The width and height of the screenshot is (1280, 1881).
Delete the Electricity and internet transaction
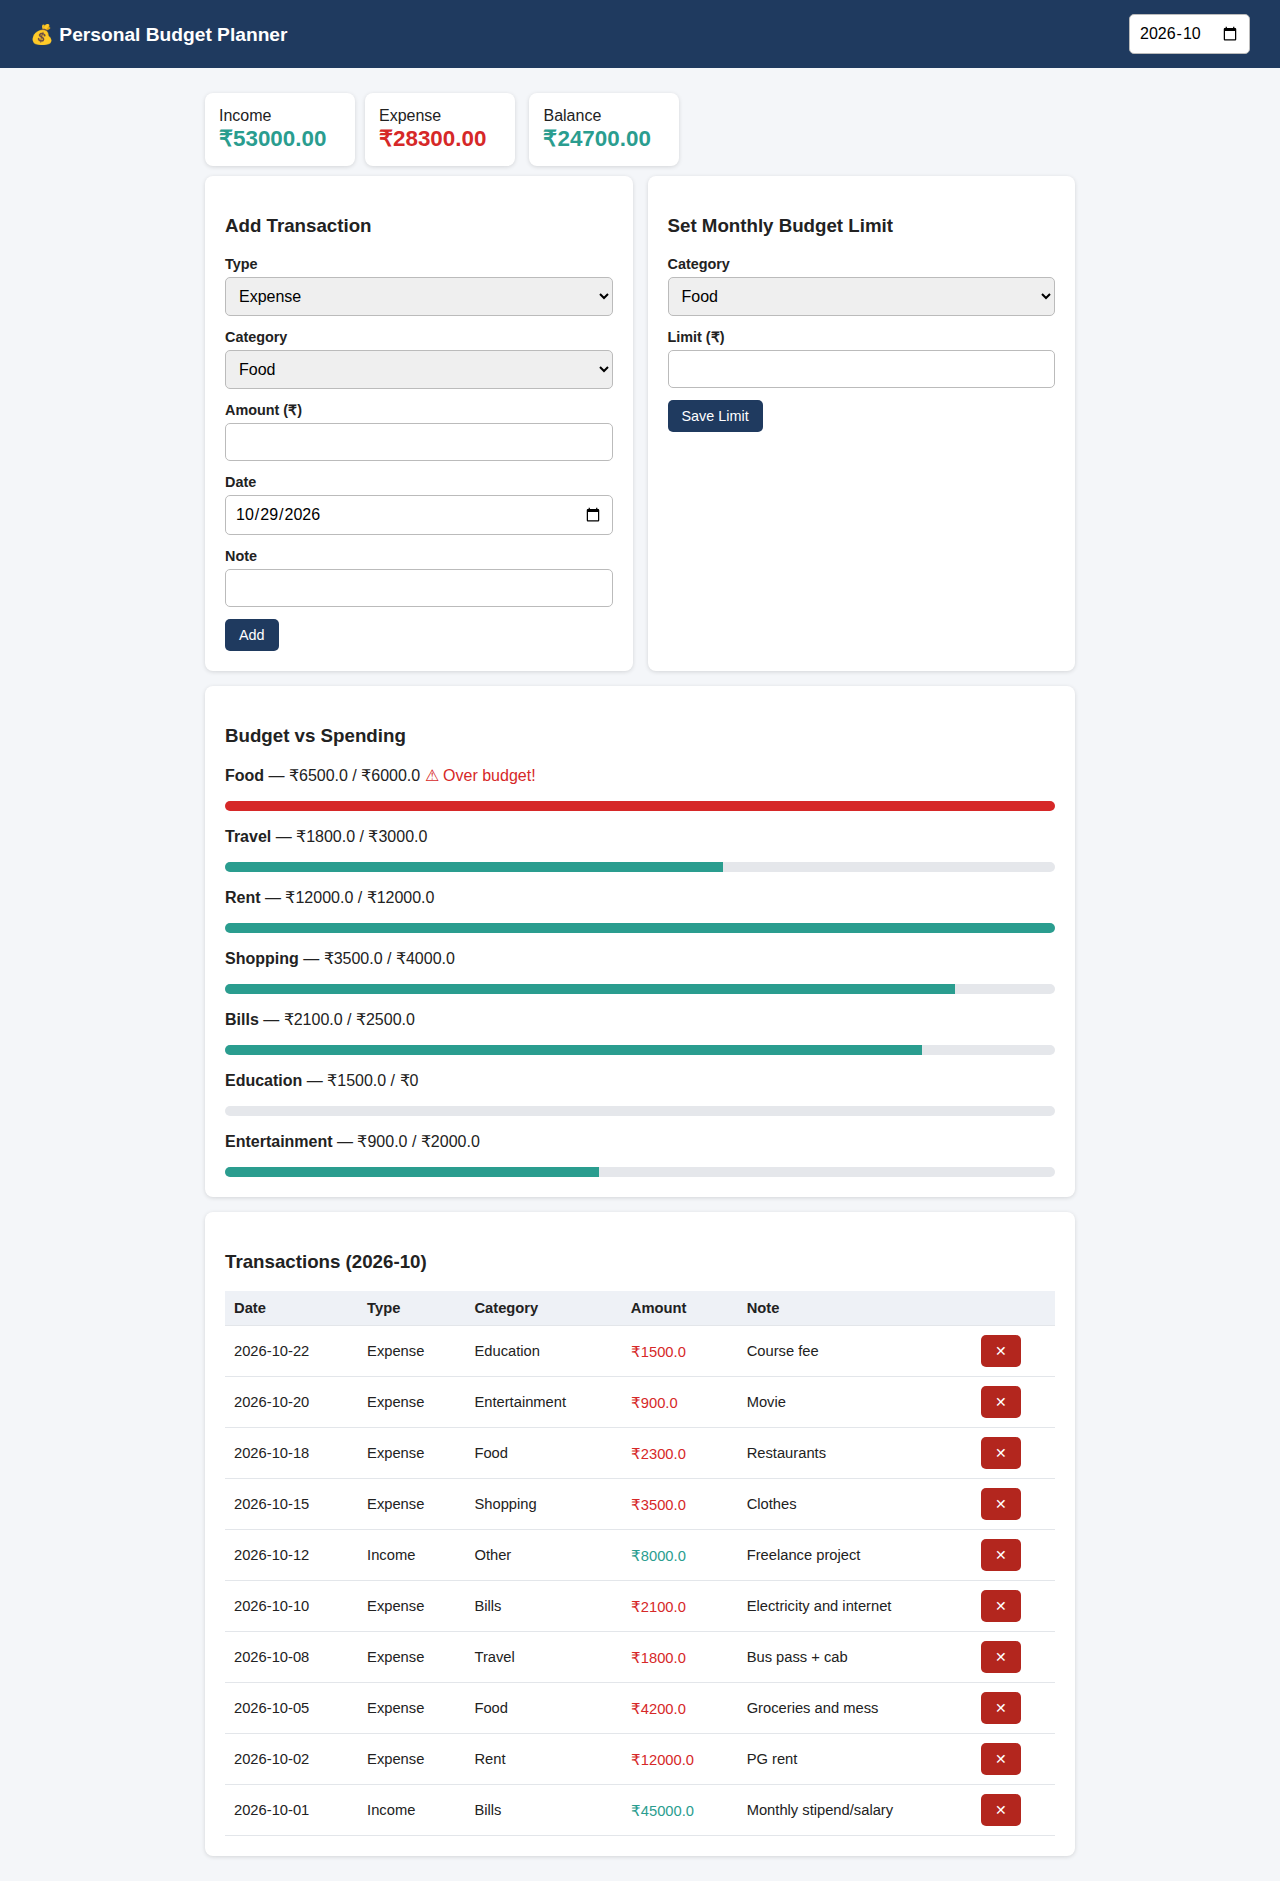[1000, 1606]
